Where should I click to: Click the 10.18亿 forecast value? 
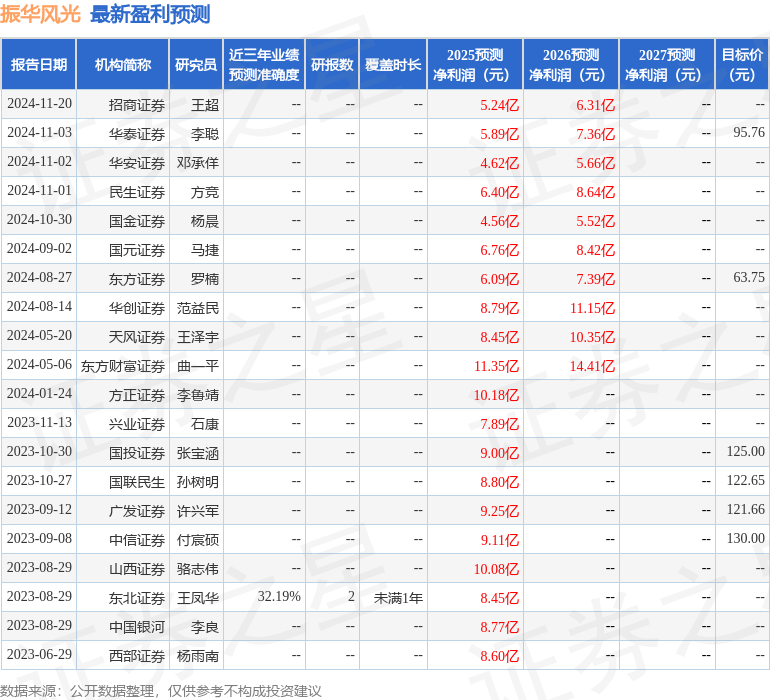pyautogui.click(x=496, y=395)
